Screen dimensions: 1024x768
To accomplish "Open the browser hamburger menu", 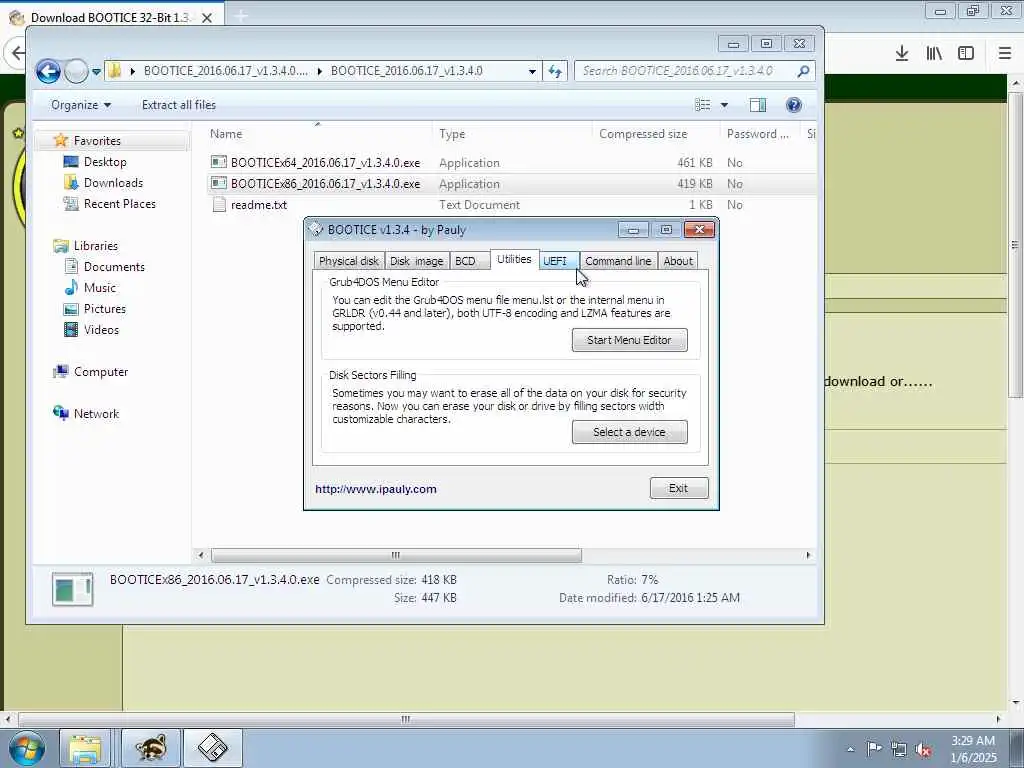I will click(1004, 53).
